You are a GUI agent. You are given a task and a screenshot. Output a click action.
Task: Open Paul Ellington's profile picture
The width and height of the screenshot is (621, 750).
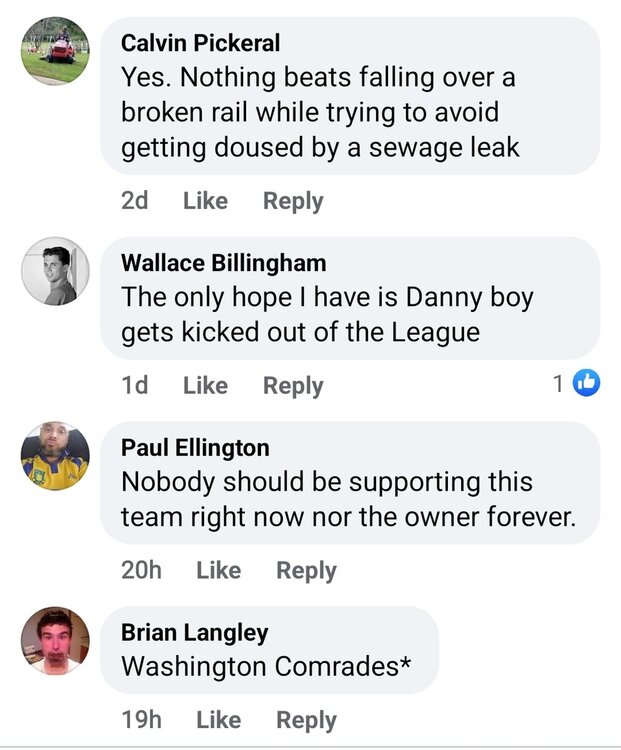[x=56, y=456]
